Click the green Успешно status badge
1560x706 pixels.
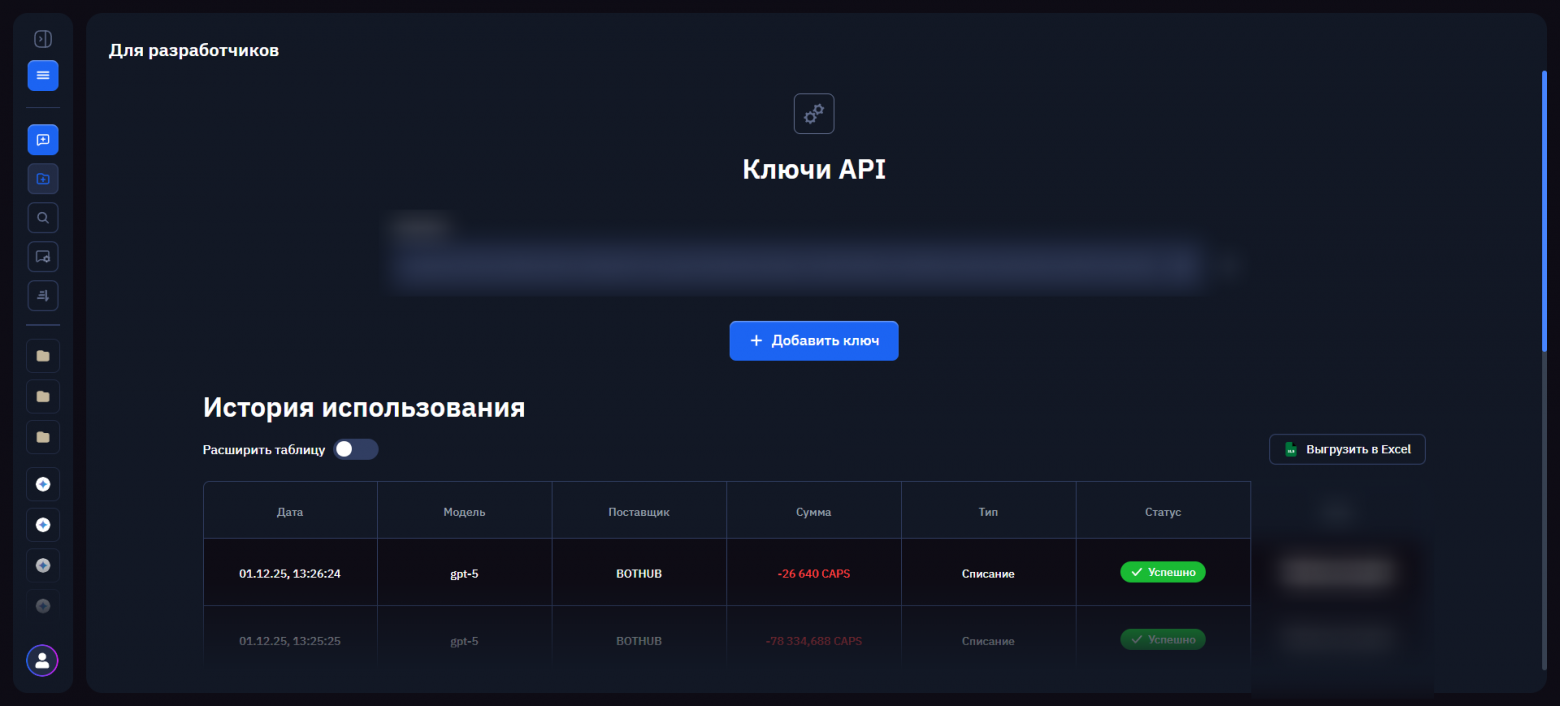1163,572
